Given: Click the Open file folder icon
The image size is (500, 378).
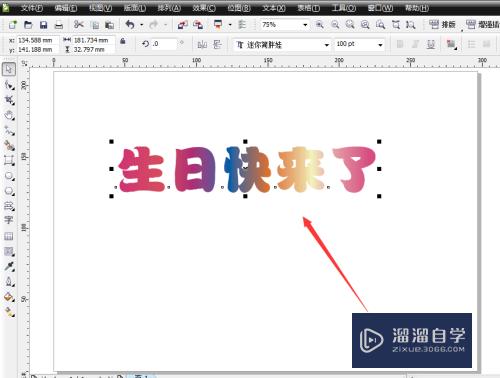Looking at the screenshot, I should (x=28, y=25).
